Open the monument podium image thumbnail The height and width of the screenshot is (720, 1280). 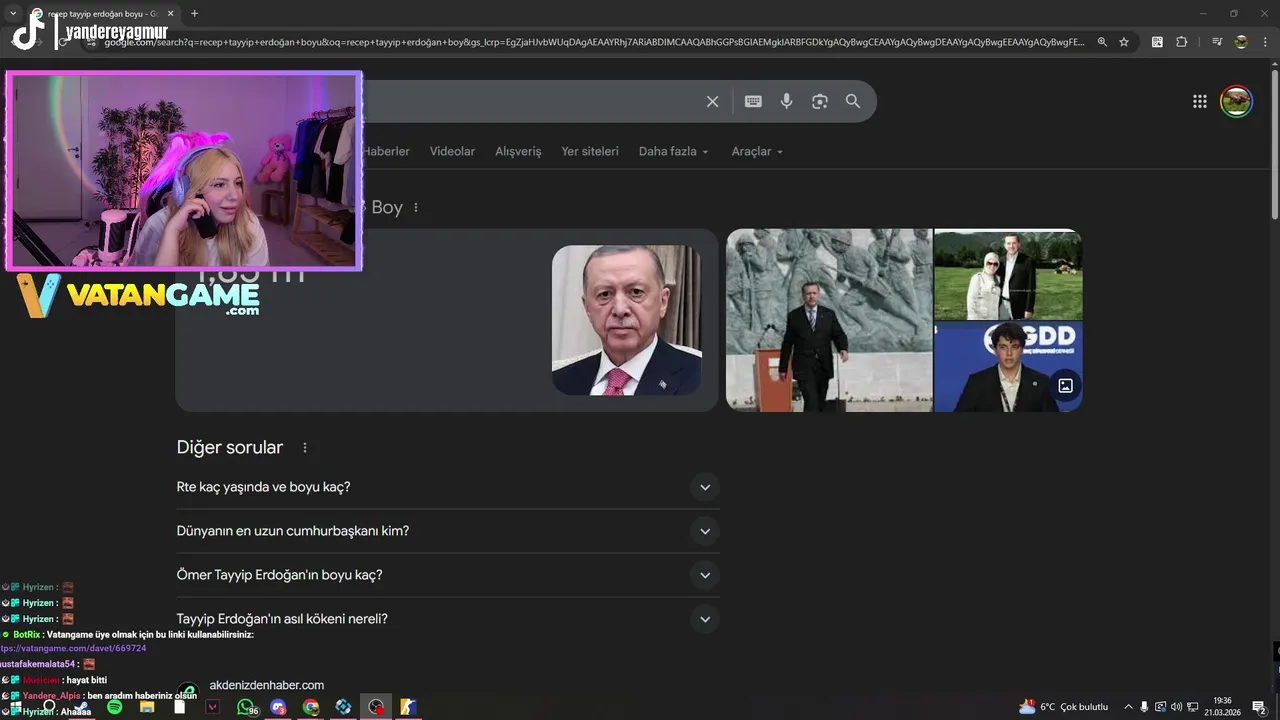tap(829, 320)
